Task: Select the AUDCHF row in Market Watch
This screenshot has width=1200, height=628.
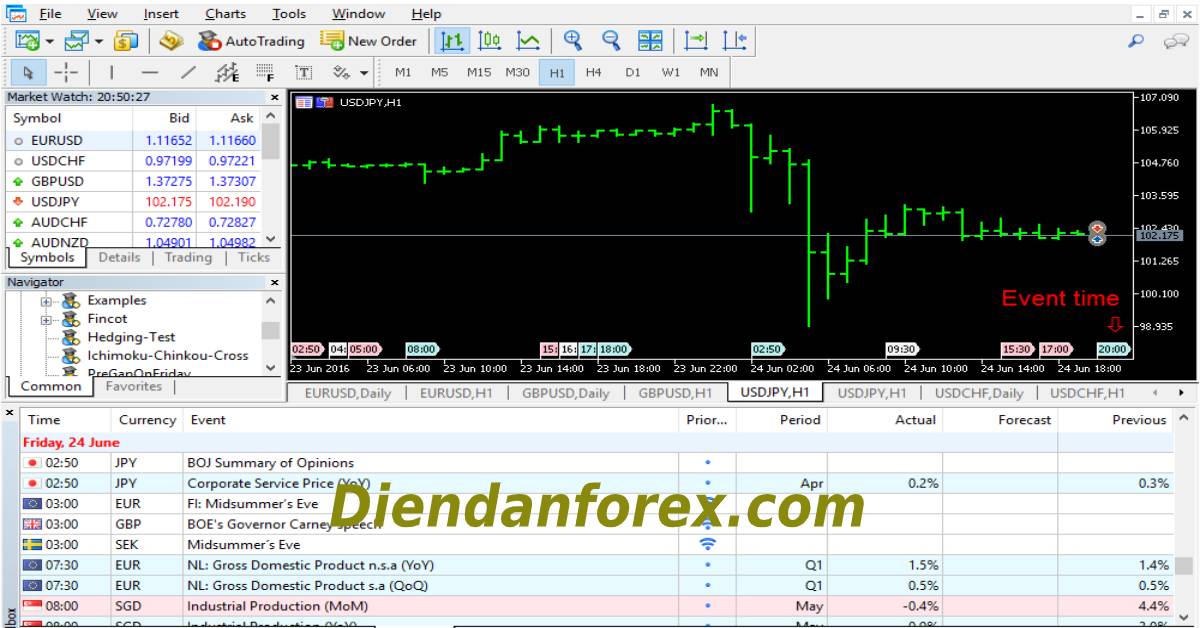Action: (x=134, y=221)
